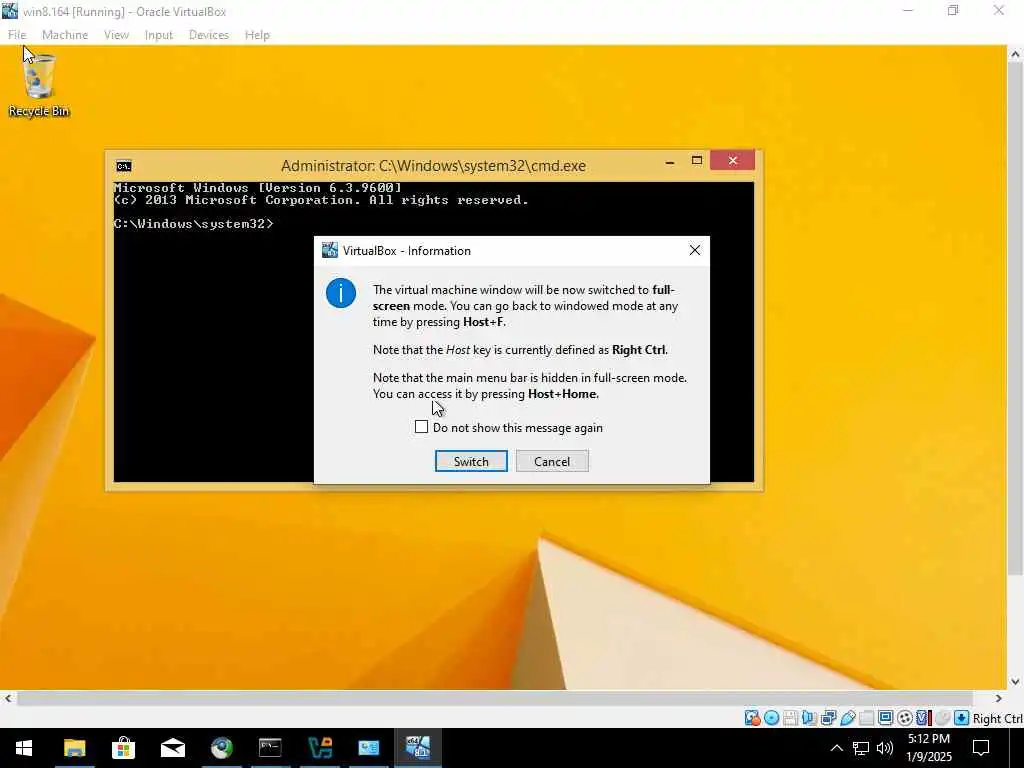Open Mail app from the taskbar
1024x768 pixels.
pos(172,748)
